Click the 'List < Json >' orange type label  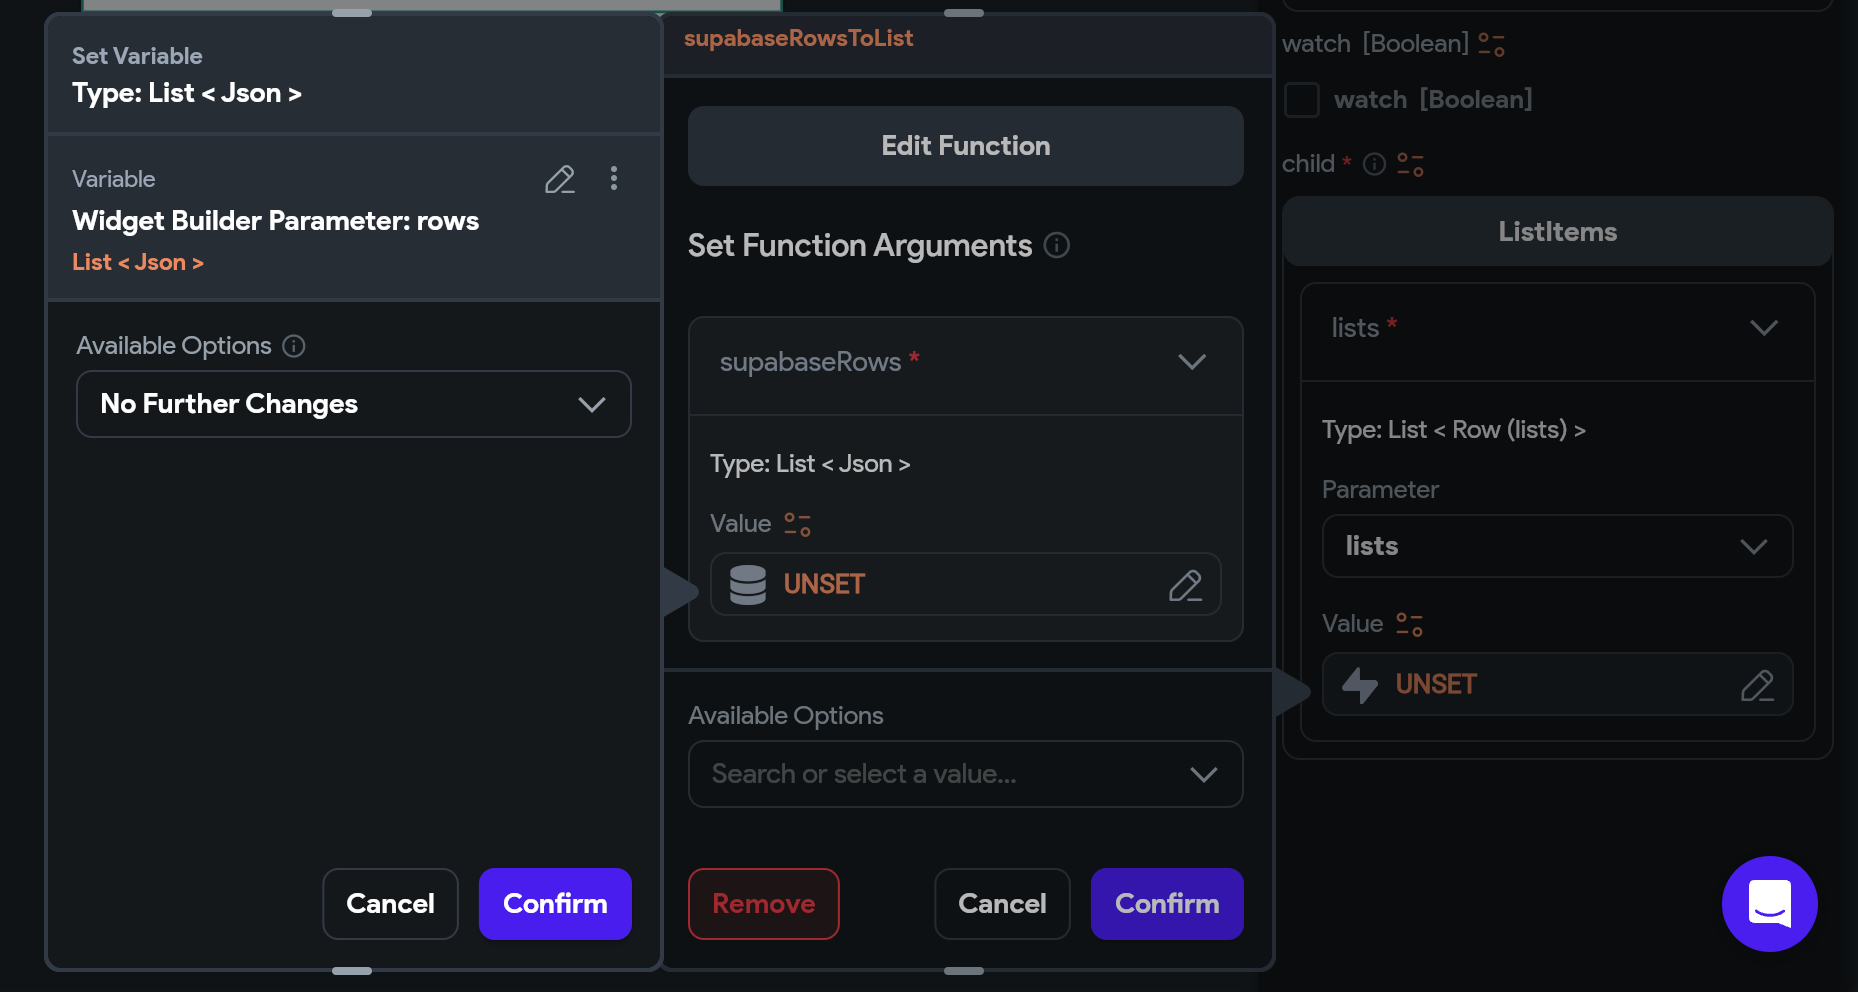138,262
